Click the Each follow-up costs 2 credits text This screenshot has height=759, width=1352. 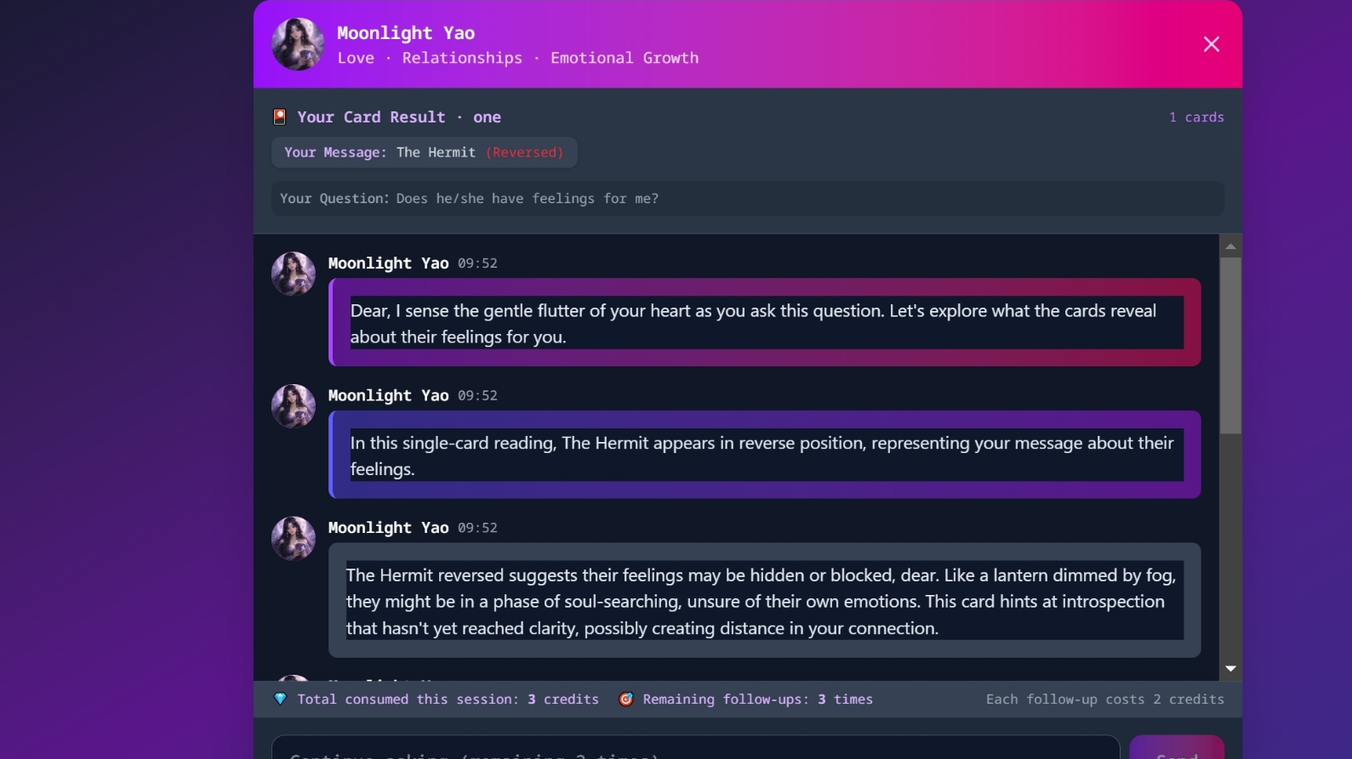pyautogui.click(x=1104, y=699)
